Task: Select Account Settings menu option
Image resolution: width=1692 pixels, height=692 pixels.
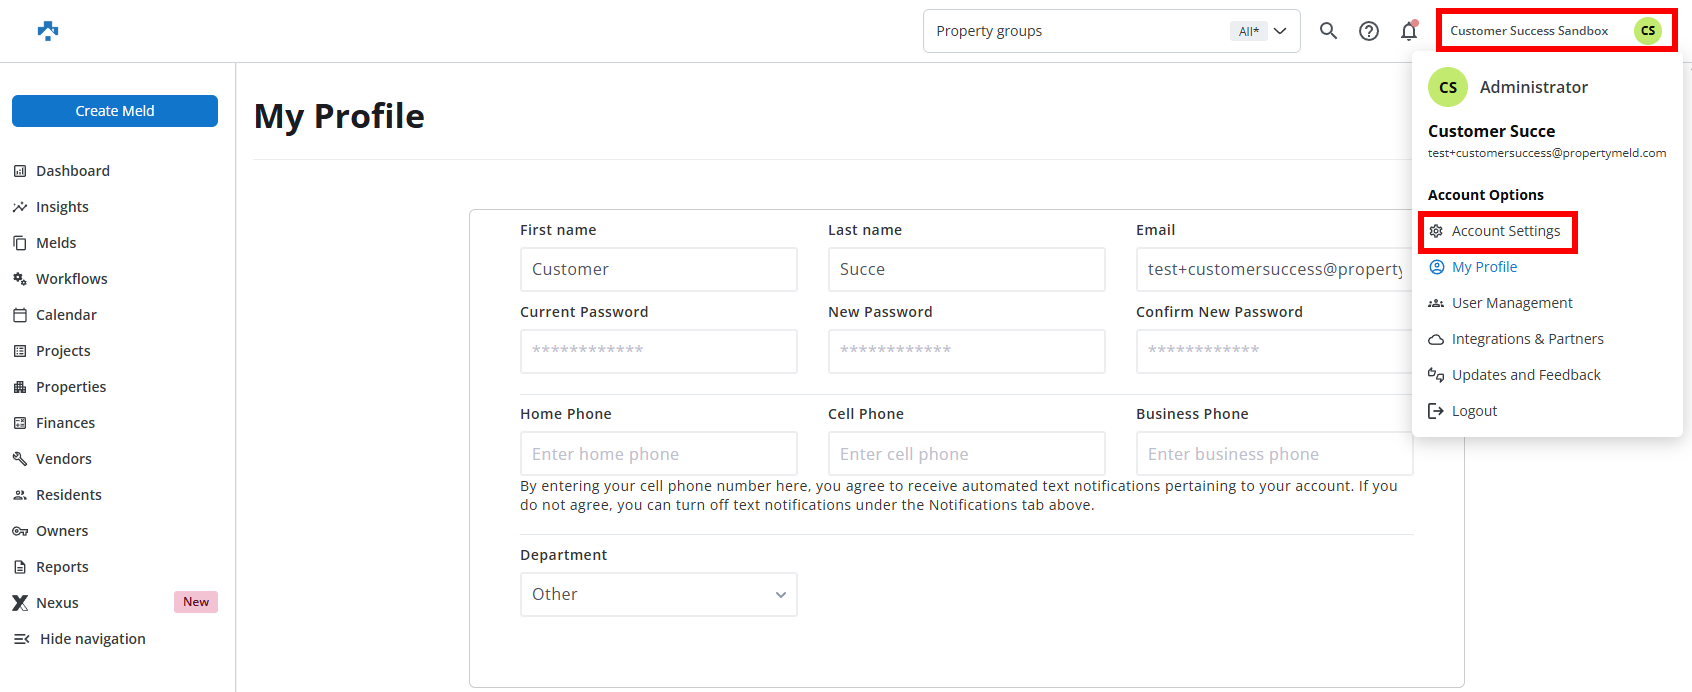Action: [1505, 231]
